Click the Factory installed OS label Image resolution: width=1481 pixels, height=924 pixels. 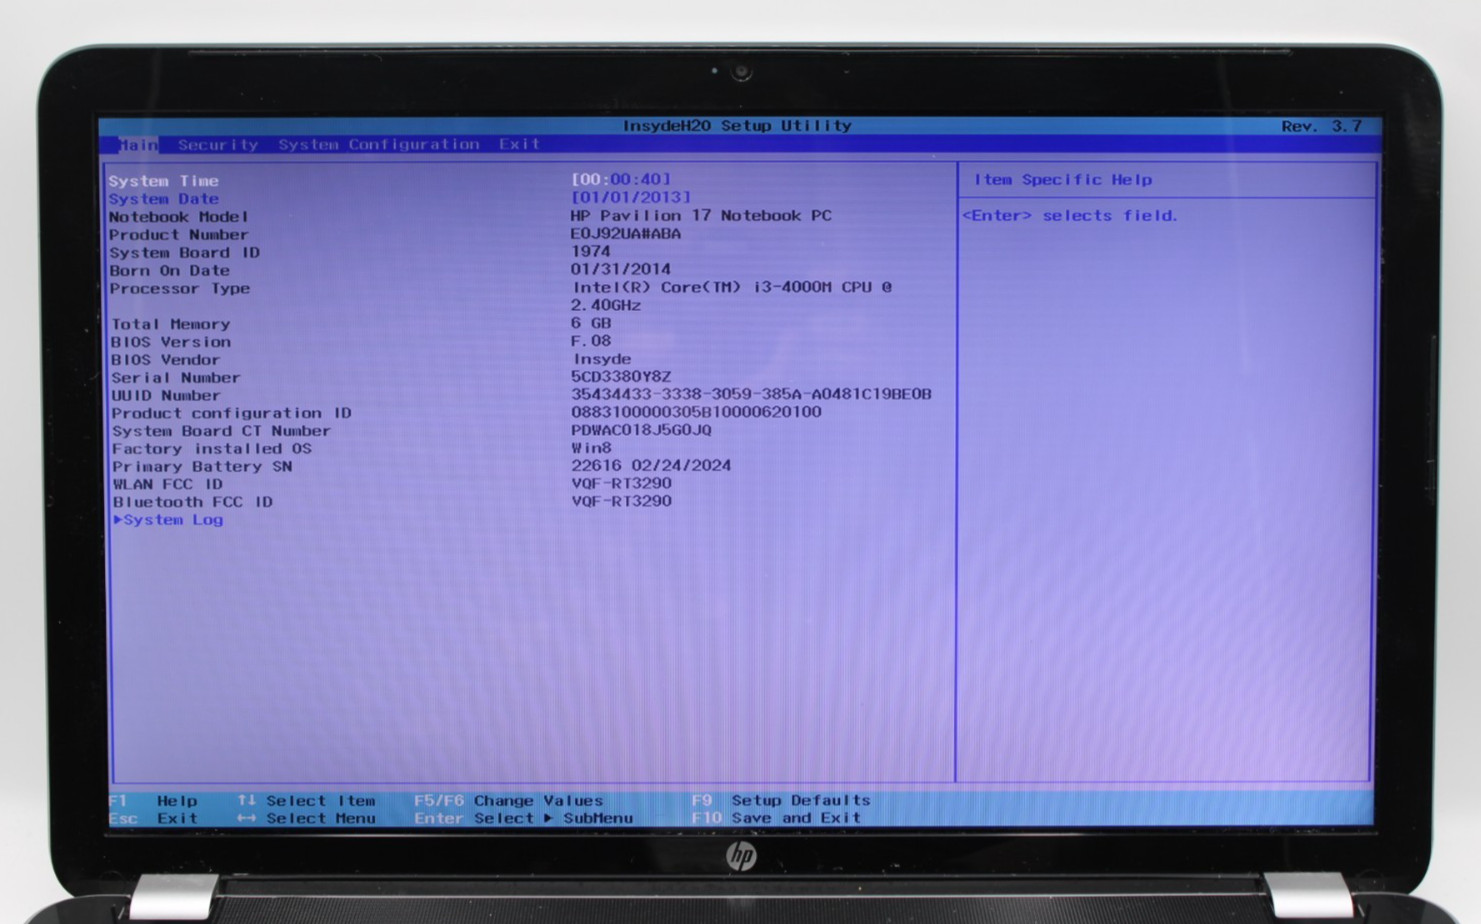point(211,450)
